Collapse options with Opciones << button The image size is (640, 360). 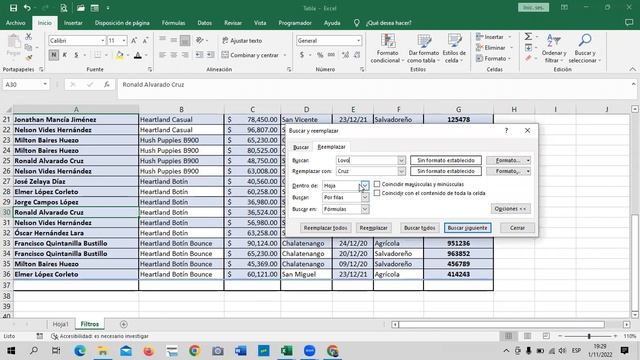pos(511,209)
